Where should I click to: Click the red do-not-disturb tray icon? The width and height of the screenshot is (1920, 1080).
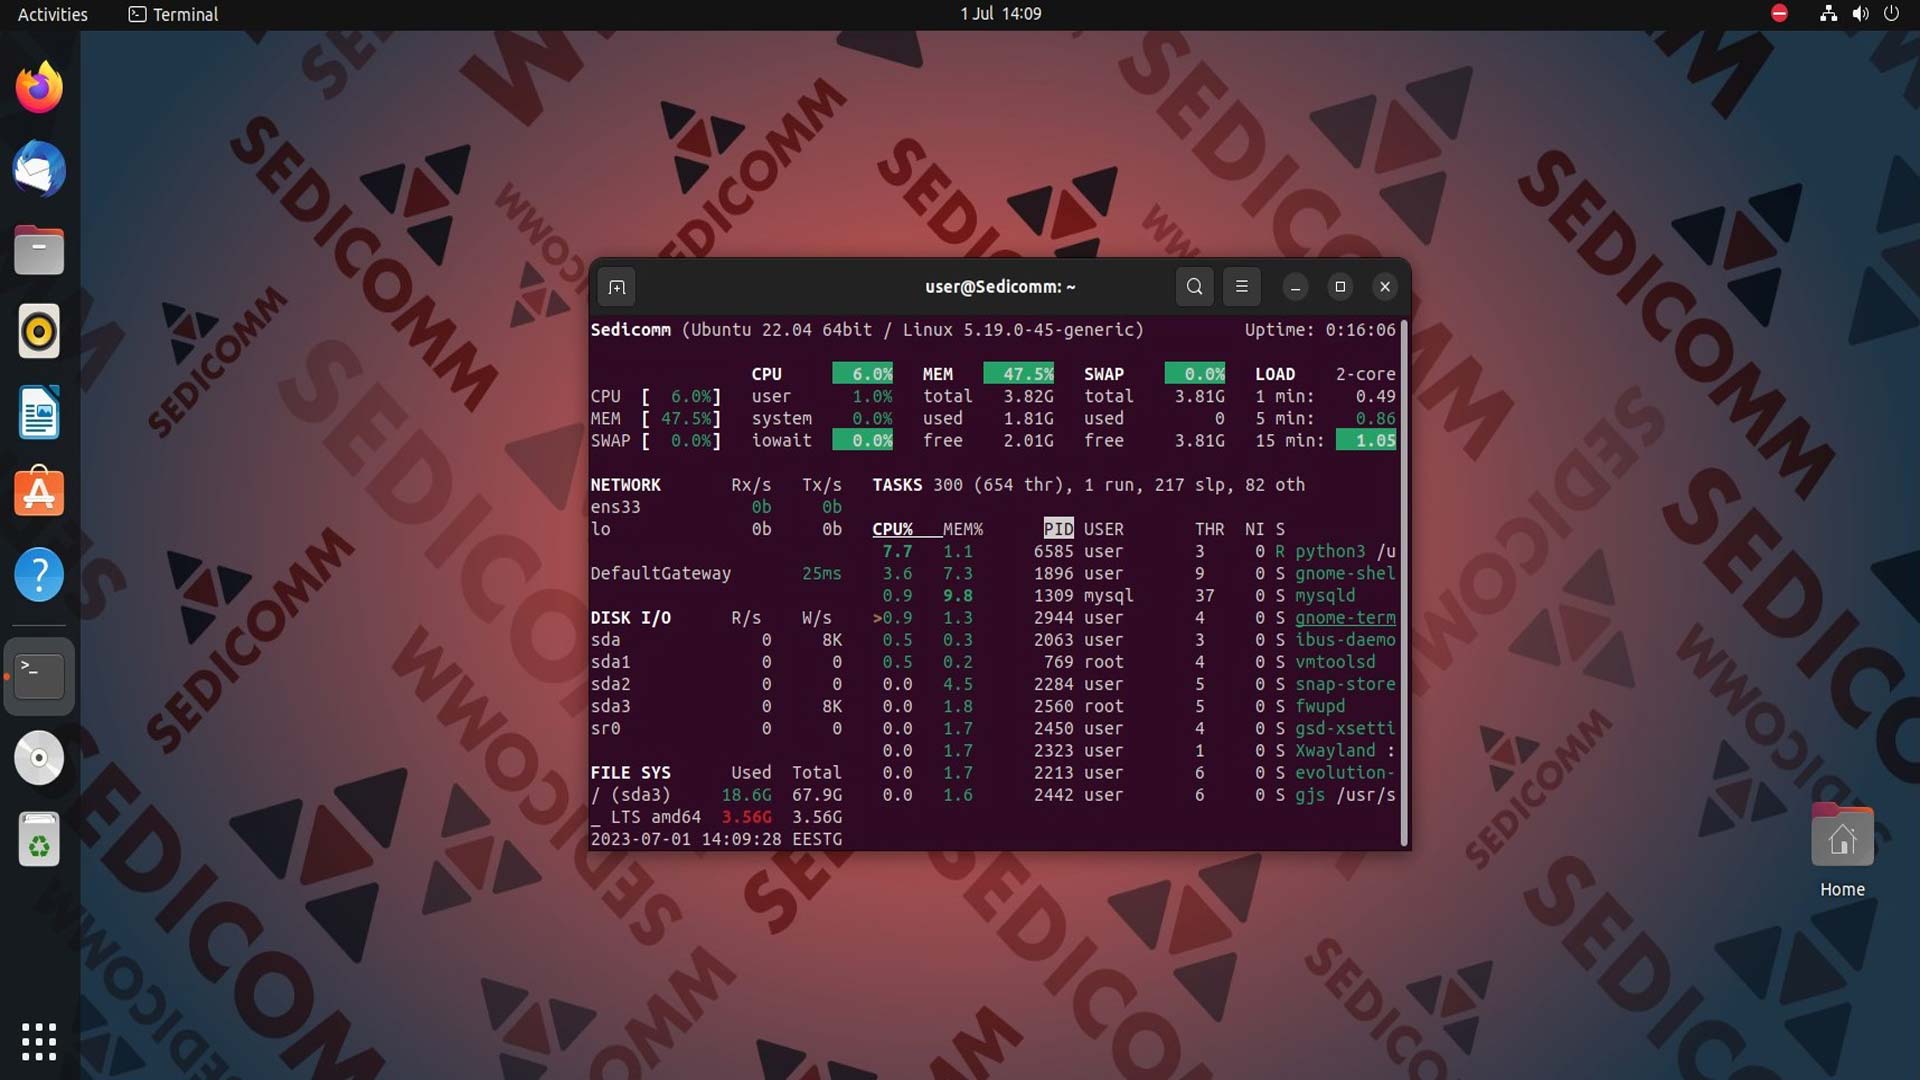point(1779,14)
